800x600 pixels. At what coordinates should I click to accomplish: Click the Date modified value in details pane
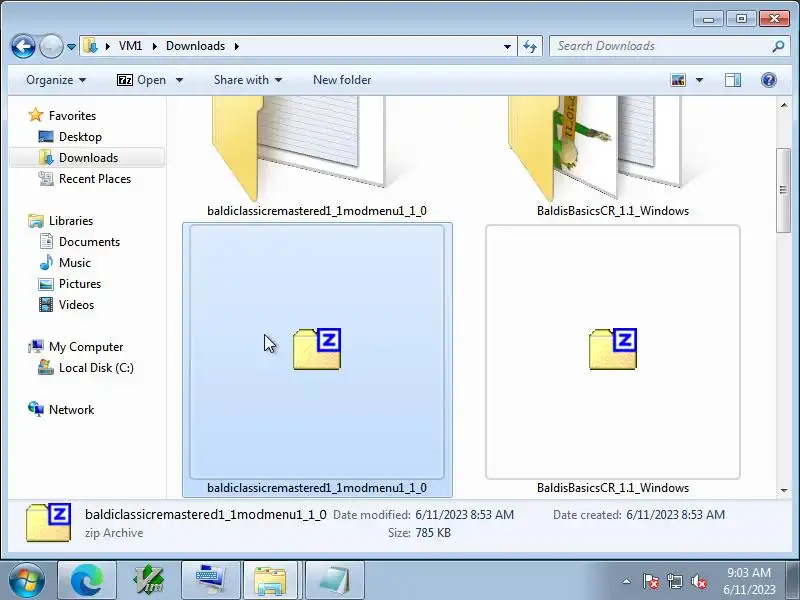tap(464, 515)
